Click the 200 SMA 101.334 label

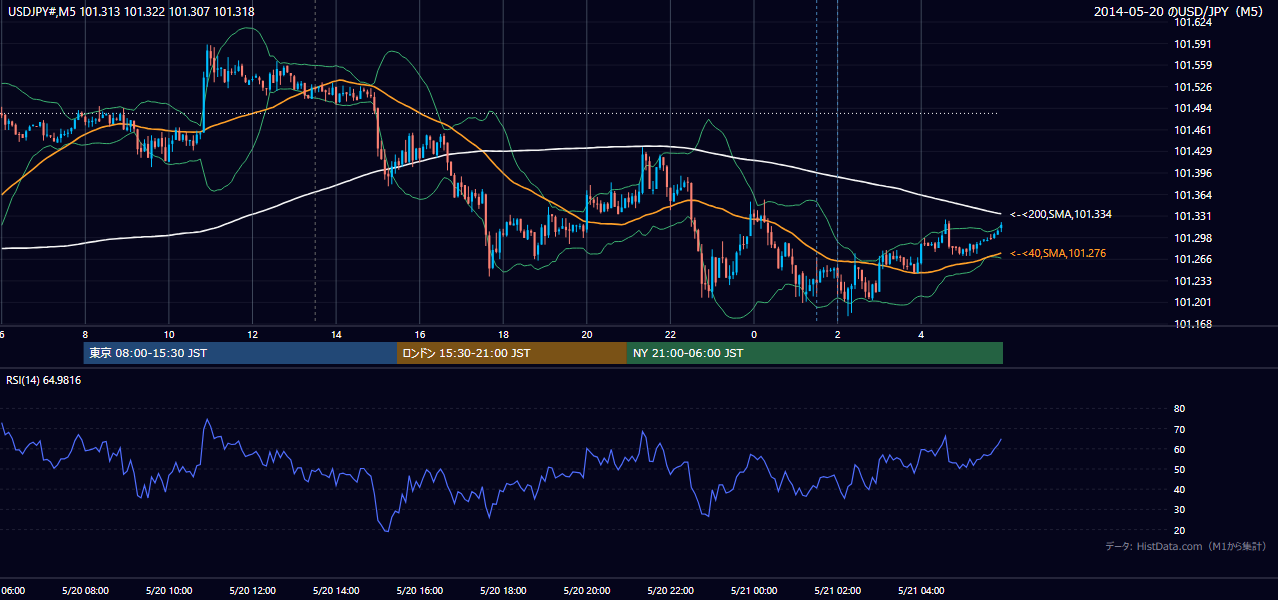pyautogui.click(x=1061, y=214)
